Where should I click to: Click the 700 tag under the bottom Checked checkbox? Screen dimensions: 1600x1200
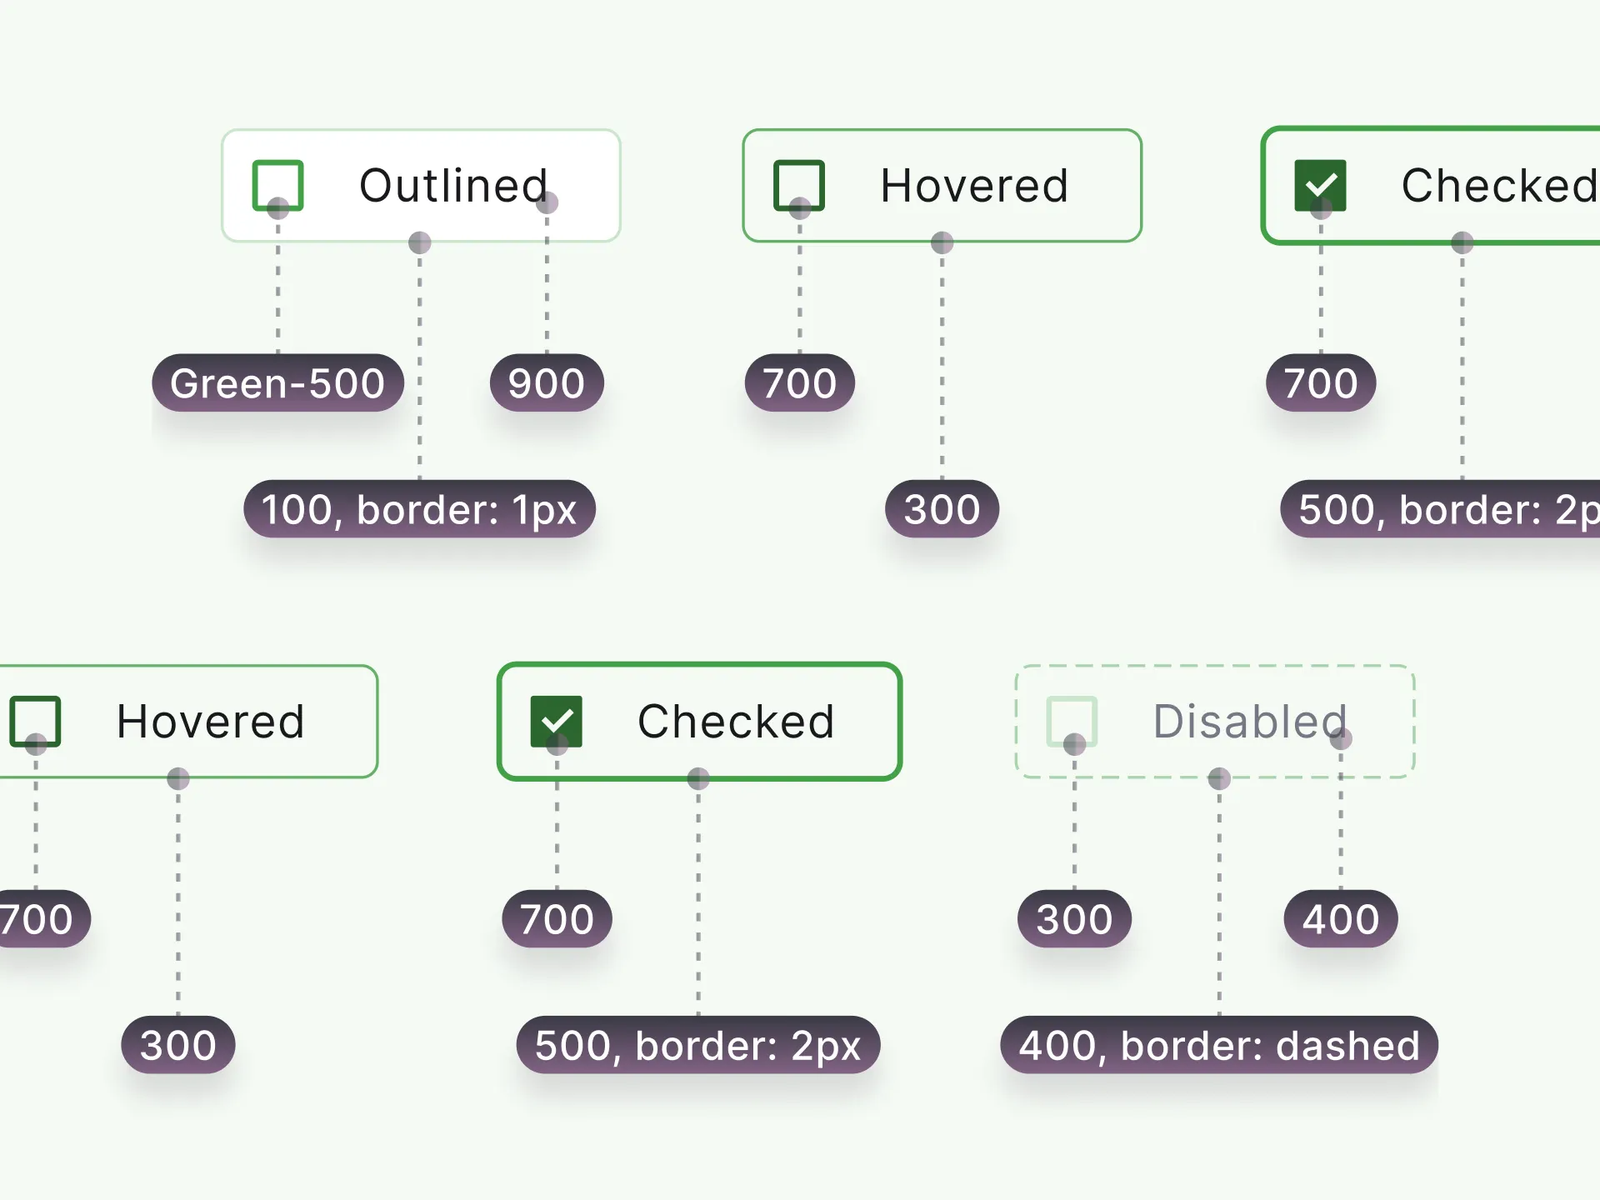[x=557, y=919]
